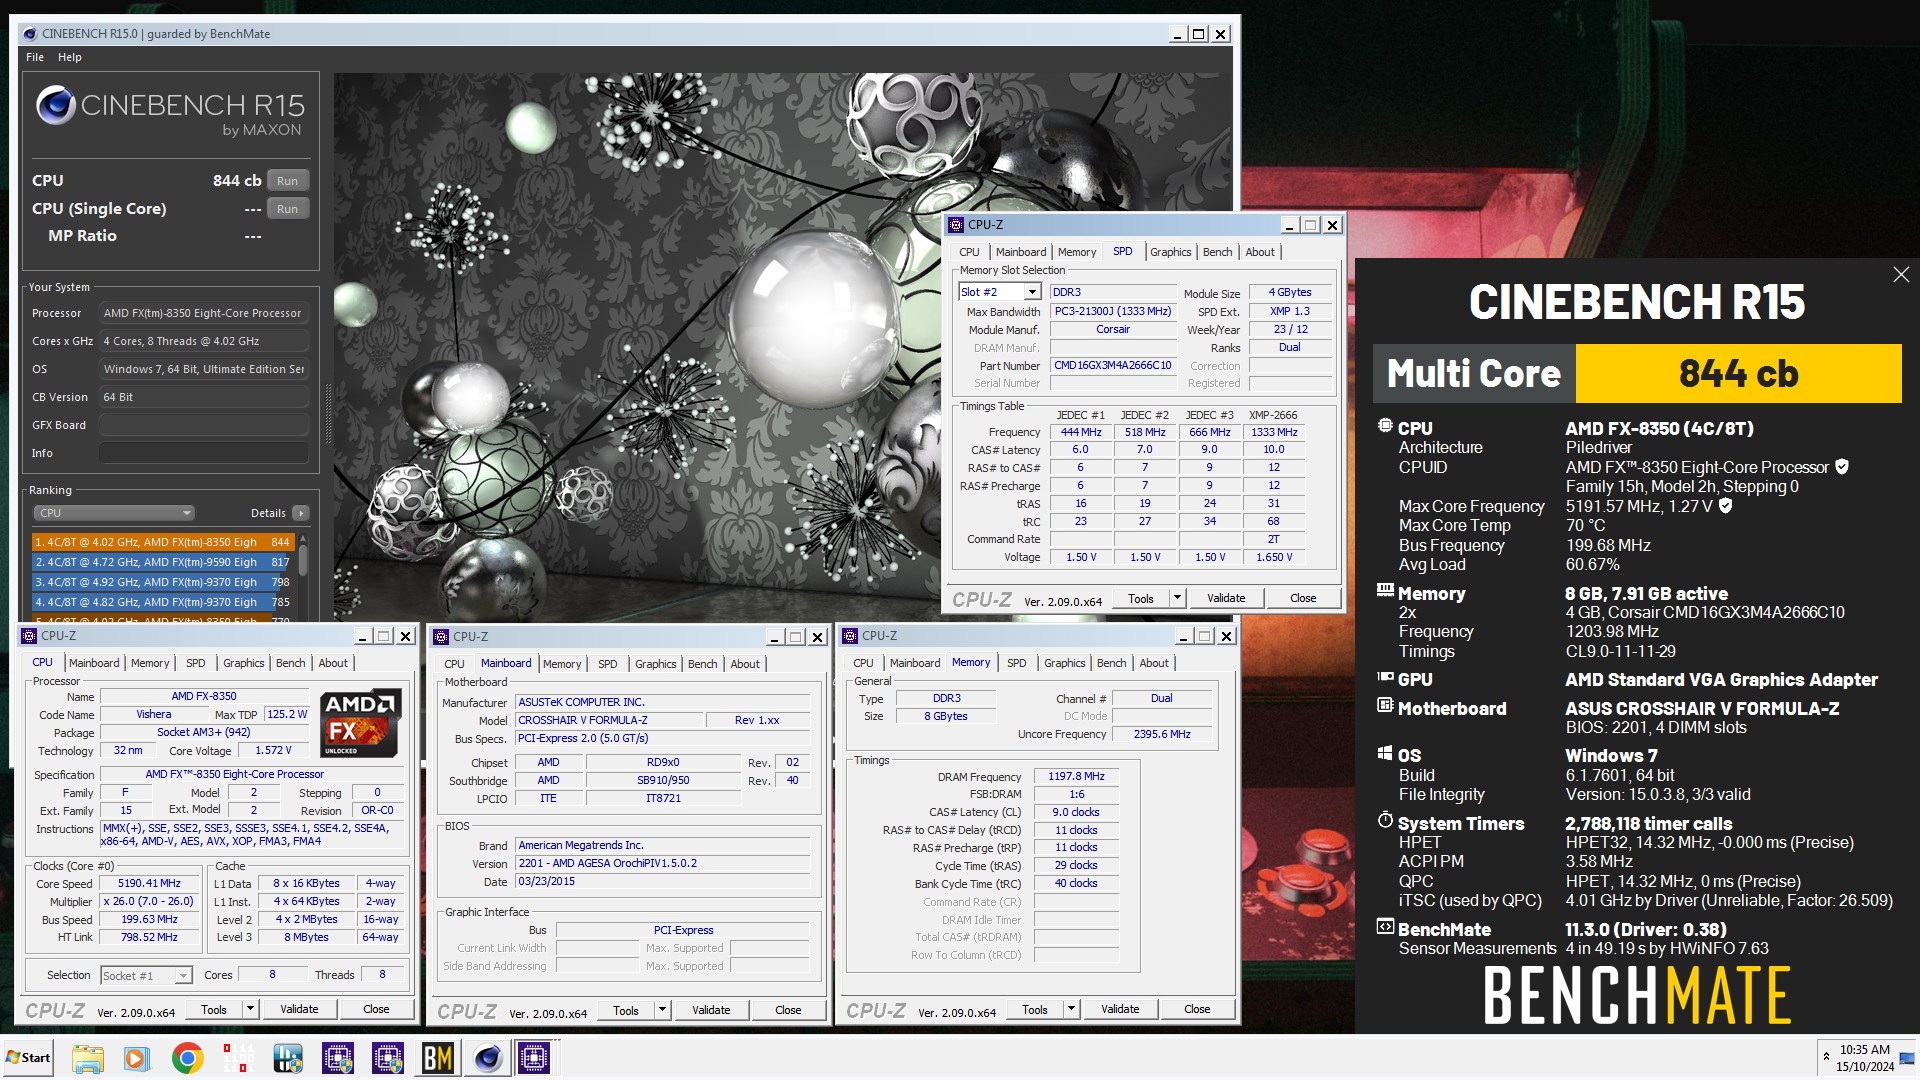Click the AMD FX logo in CPU-Z

click(x=361, y=722)
